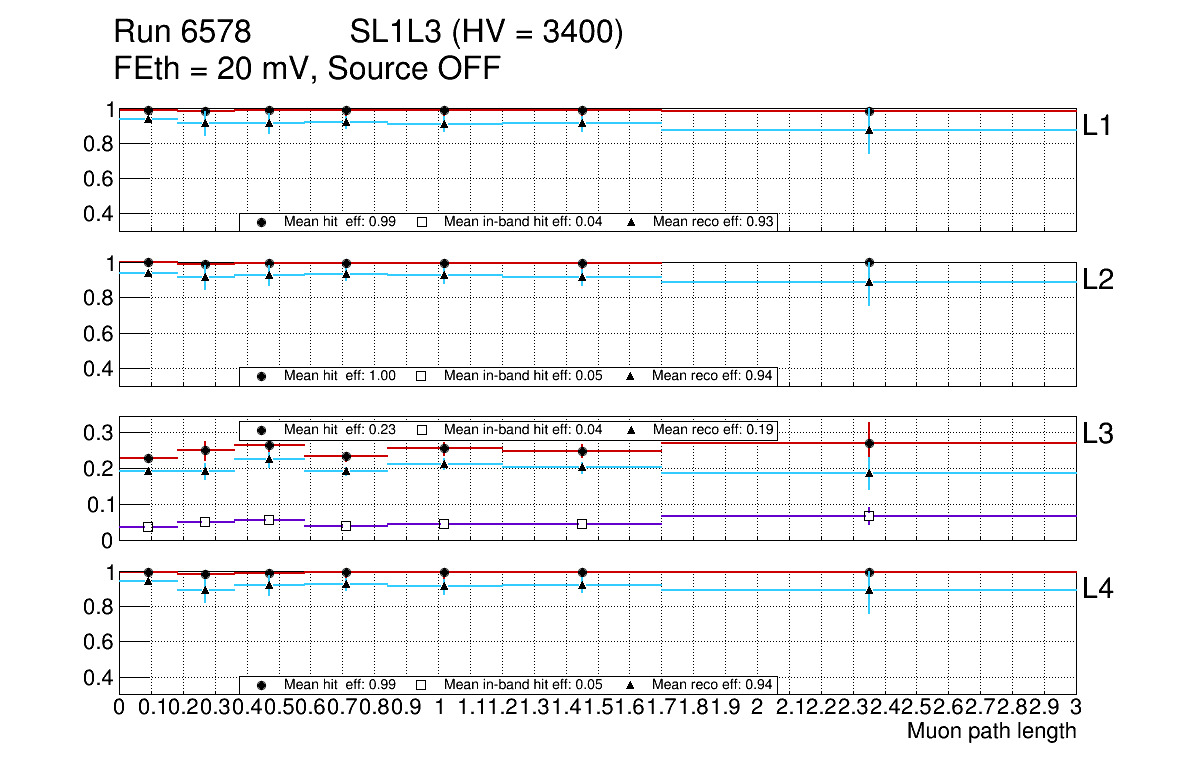The width and height of the screenshot is (1196, 772).
Task: Click the 'Muon path length' axis title
Action: pyautogui.click(x=991, y=731)
